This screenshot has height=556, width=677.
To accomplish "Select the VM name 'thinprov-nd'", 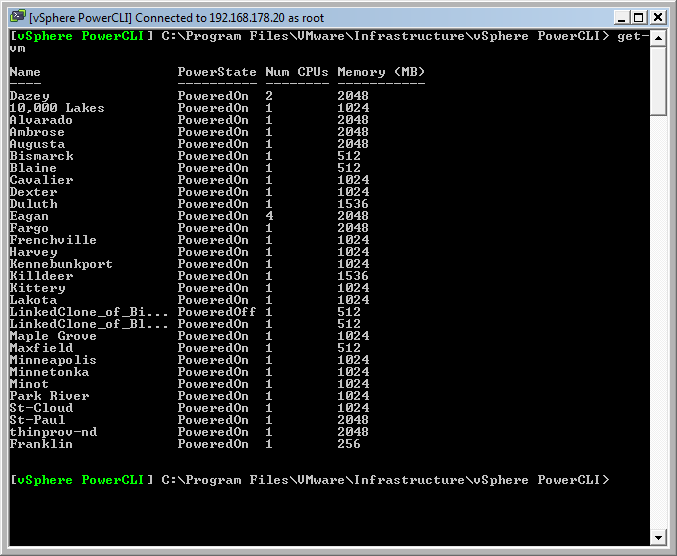I will (53, 433).
